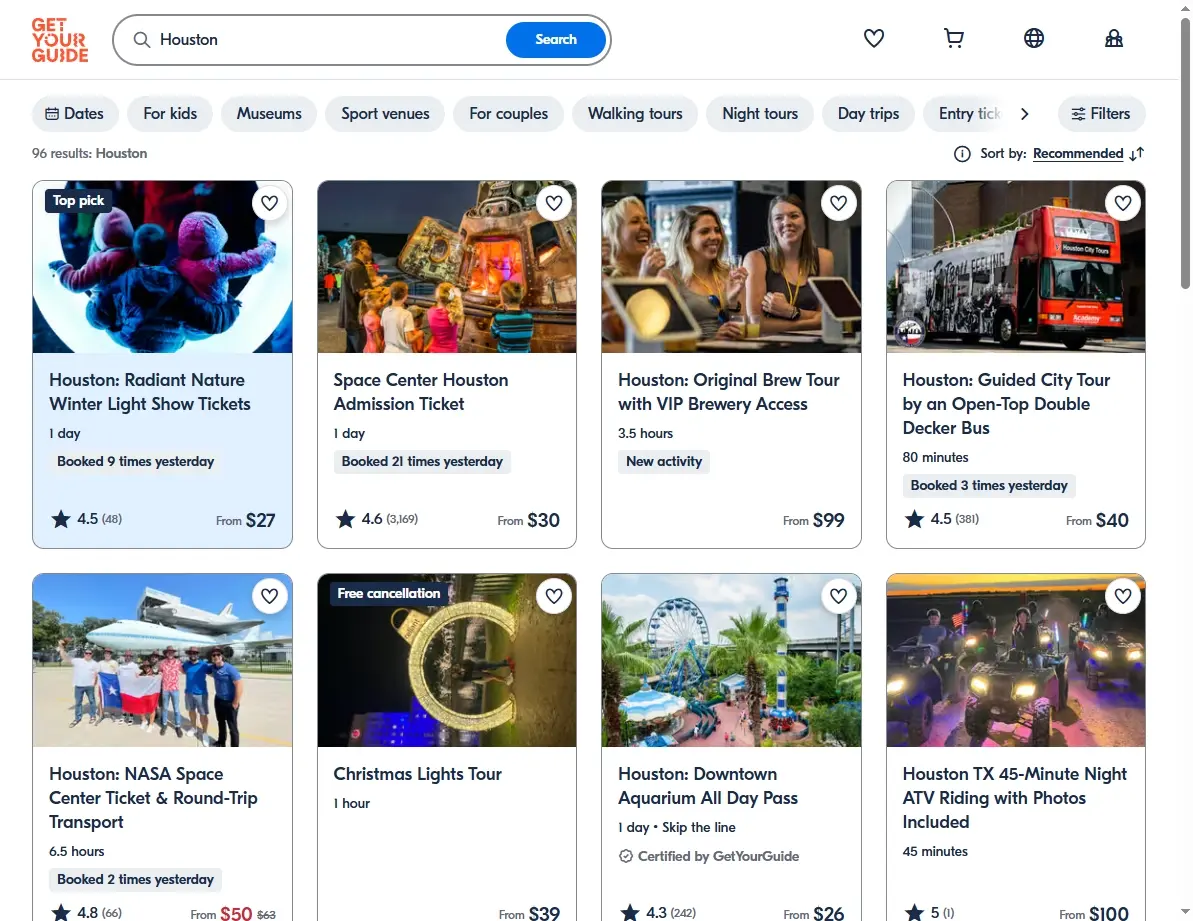Screen dimensions: 1193x921
Task: Open Houston: Radiant Nature Winter Light Show Tickets
Action: click(150, 392)
